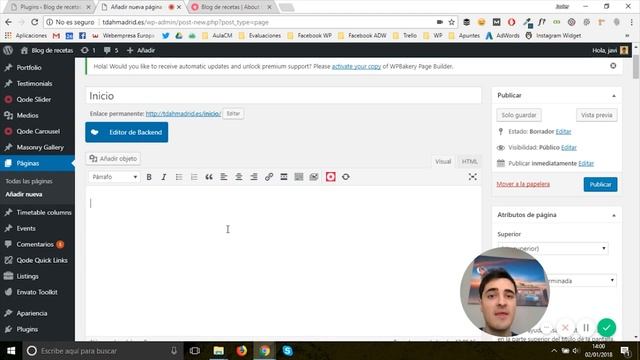Apply blockquote formatting
Screen dimensions: 640x360
pos(209,177)
